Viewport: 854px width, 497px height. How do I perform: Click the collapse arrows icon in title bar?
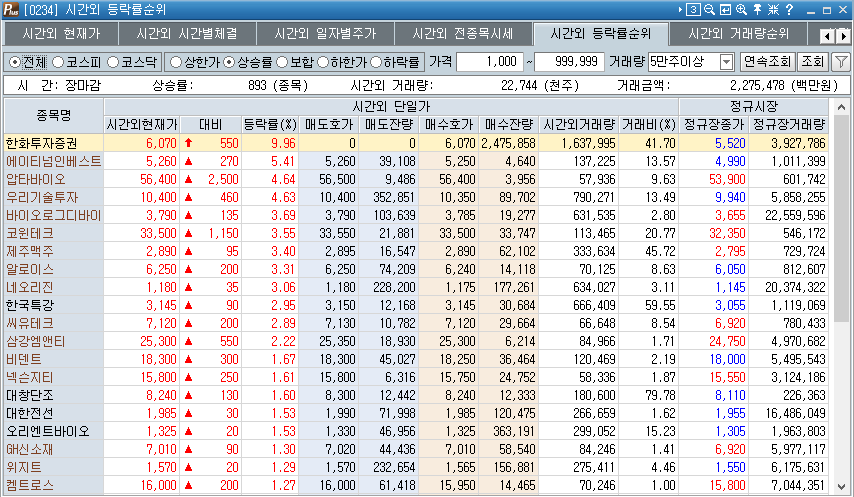click(773, 10)
